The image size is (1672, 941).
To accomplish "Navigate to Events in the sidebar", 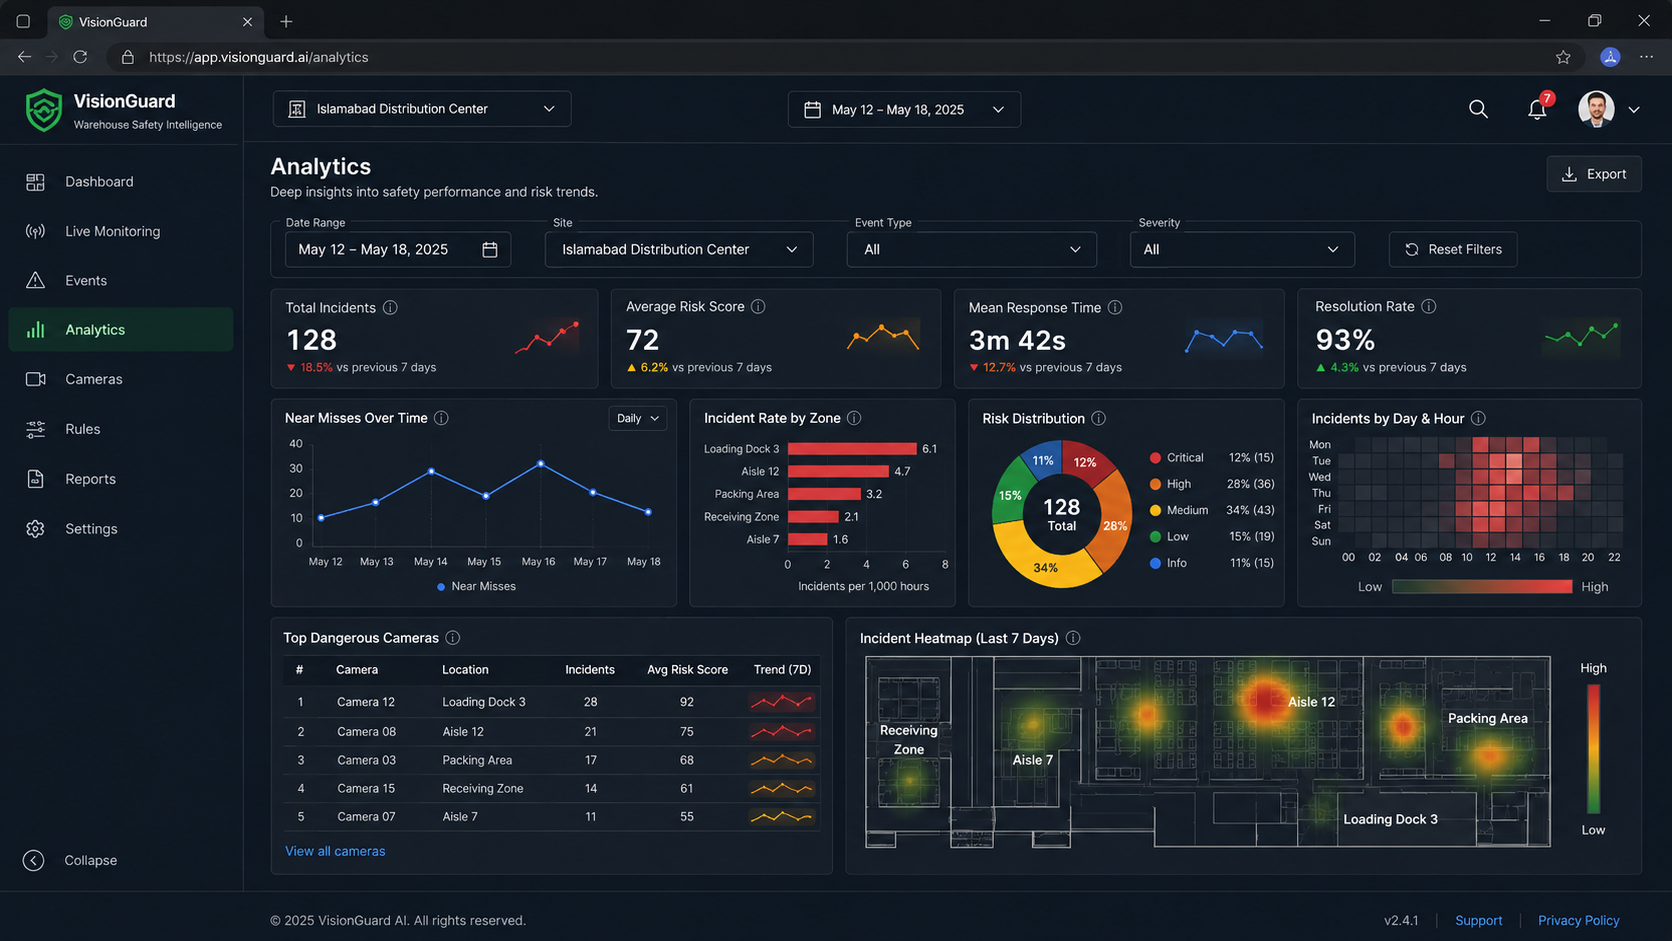I will (x=121, y=281).
